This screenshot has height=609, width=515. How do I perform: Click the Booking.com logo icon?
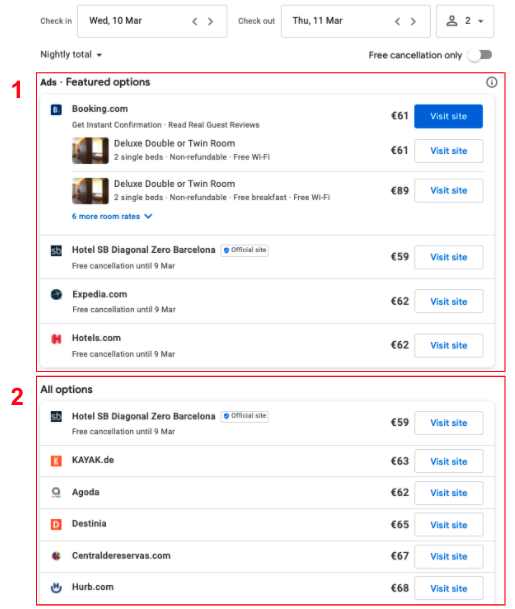point(56,110)
